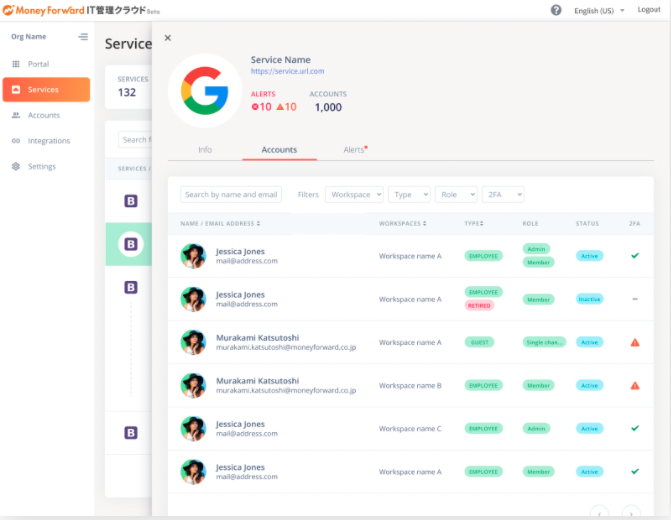Open Settings from the sidebar
Image resolution: width=671 pixels, height=520 pixels.
click(46, 166)
